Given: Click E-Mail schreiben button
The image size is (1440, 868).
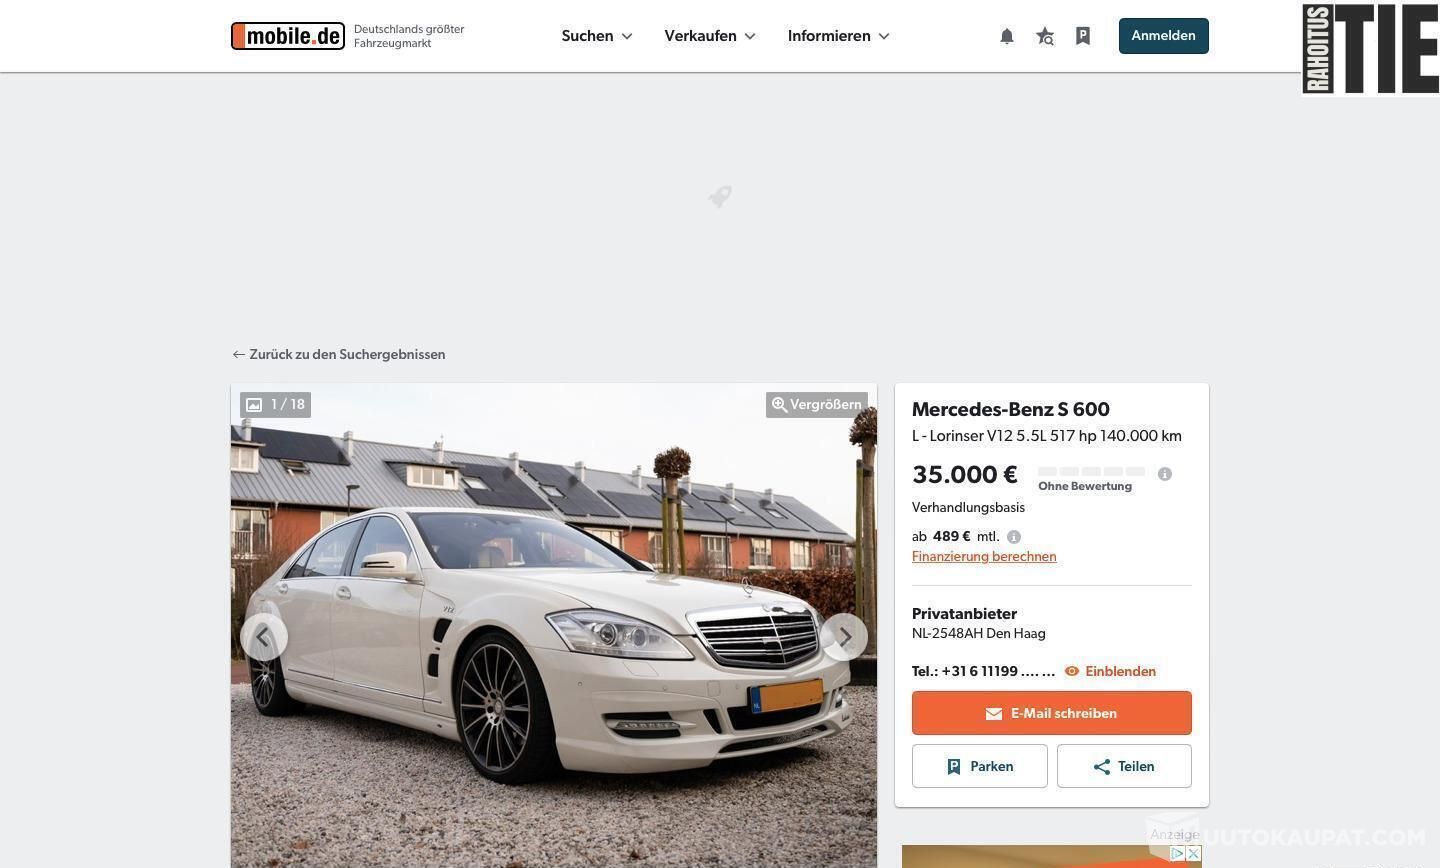Looking at the screenshot, I should (1051, 713).
